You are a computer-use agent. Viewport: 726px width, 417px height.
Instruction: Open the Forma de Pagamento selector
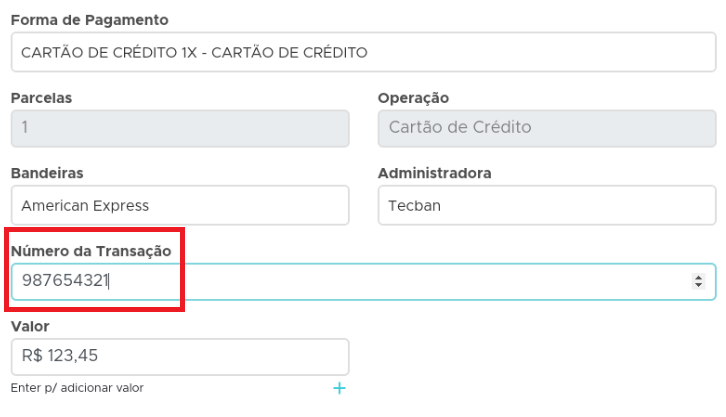click(363, 52)
